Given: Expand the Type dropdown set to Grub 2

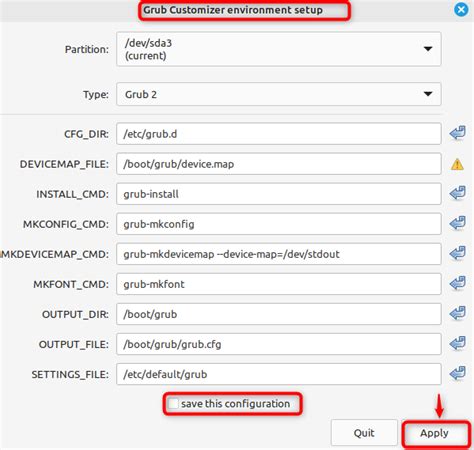Looking at the screenshot, I should pyautogui.click(x=279, y=94).
